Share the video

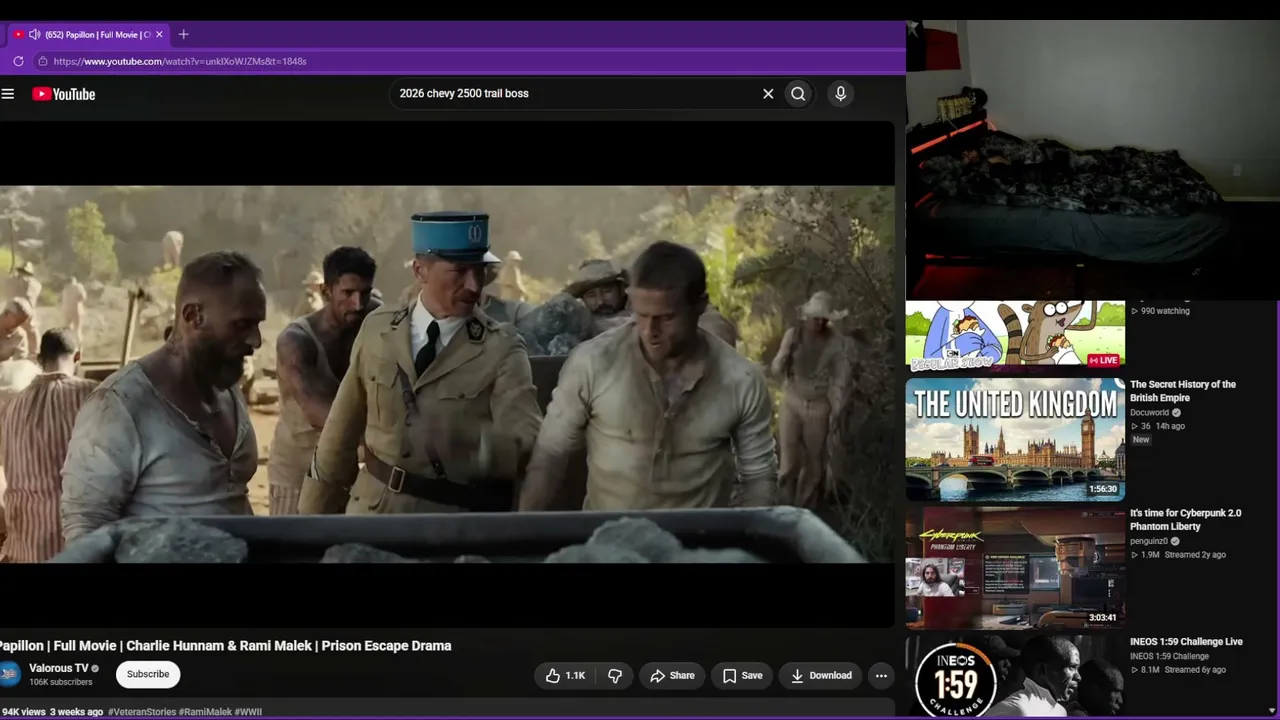coord(672,676)
